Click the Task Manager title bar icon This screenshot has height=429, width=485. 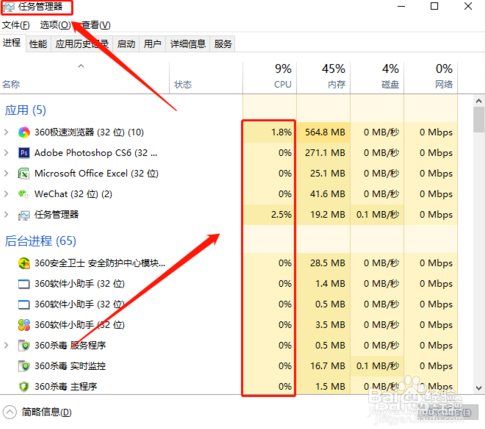pyautogui.click(x=9, y=7)
